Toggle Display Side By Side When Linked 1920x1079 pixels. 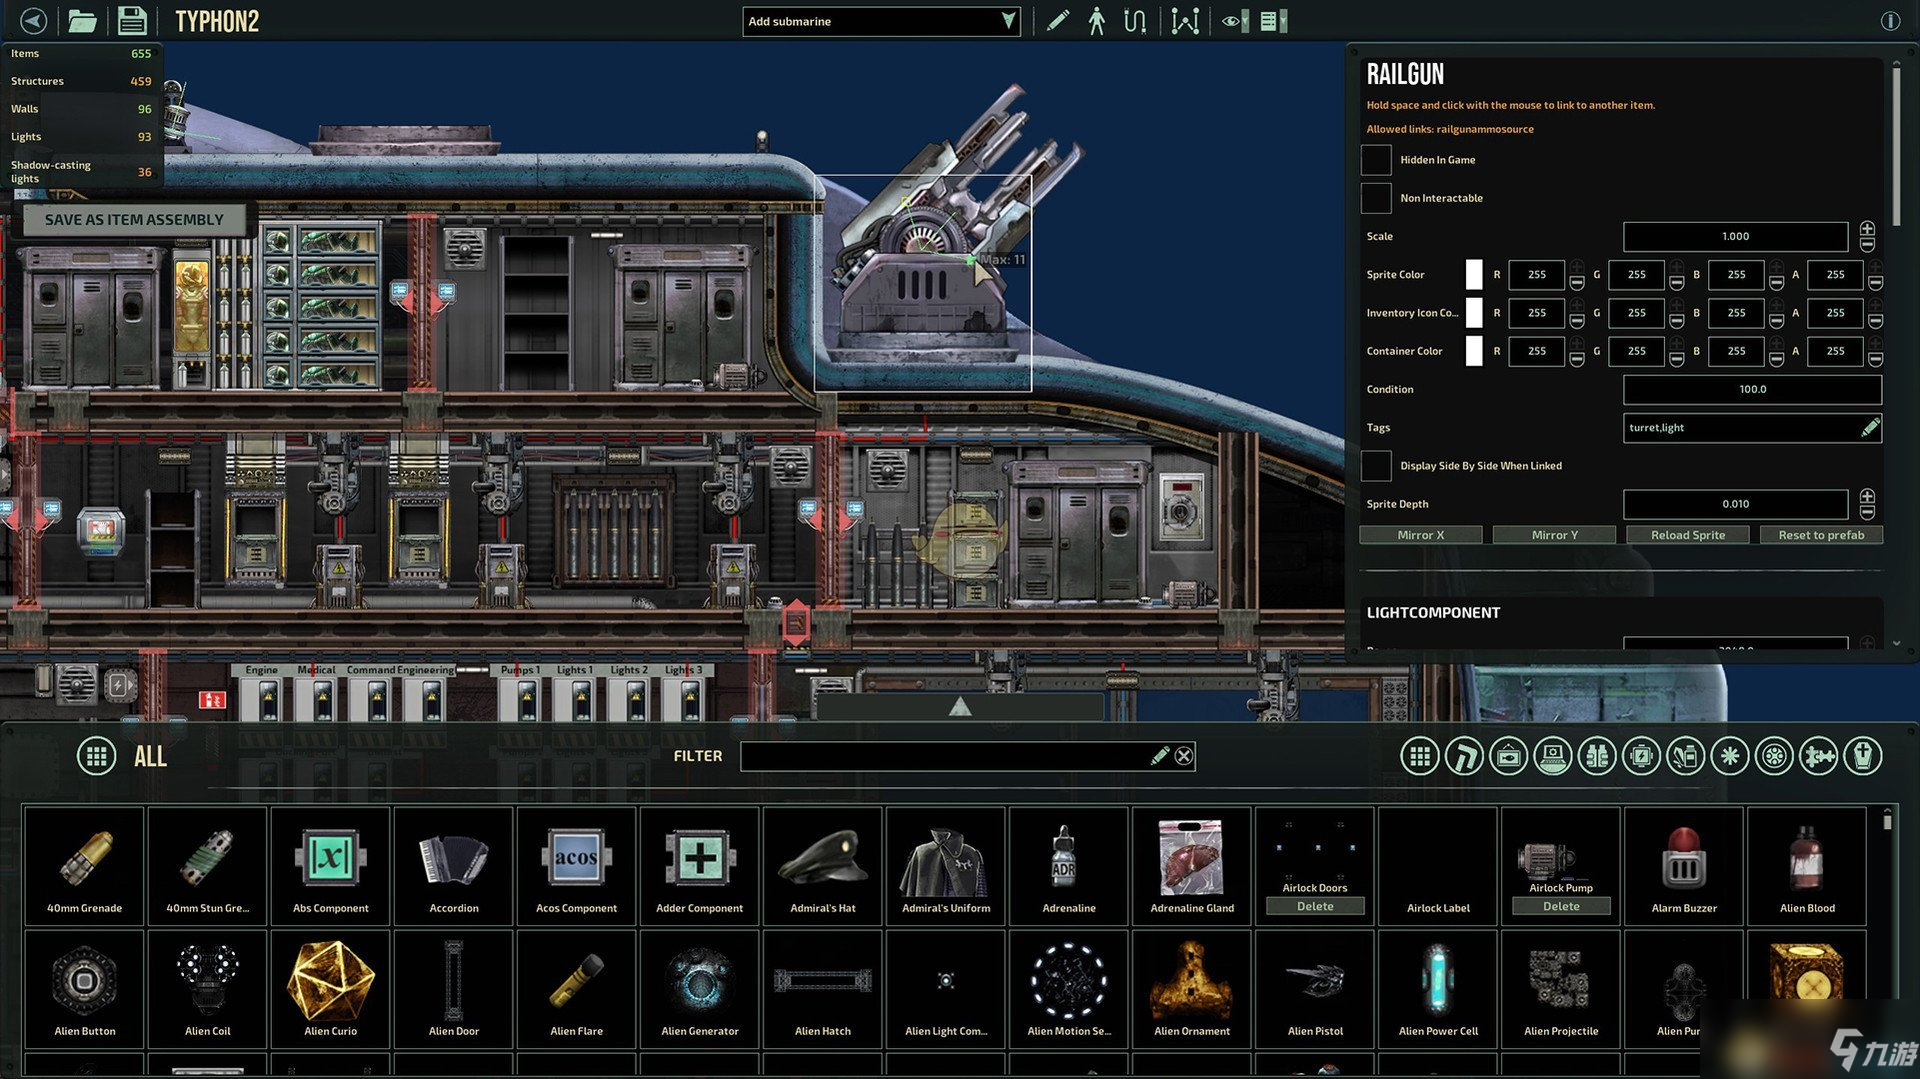1376,466
